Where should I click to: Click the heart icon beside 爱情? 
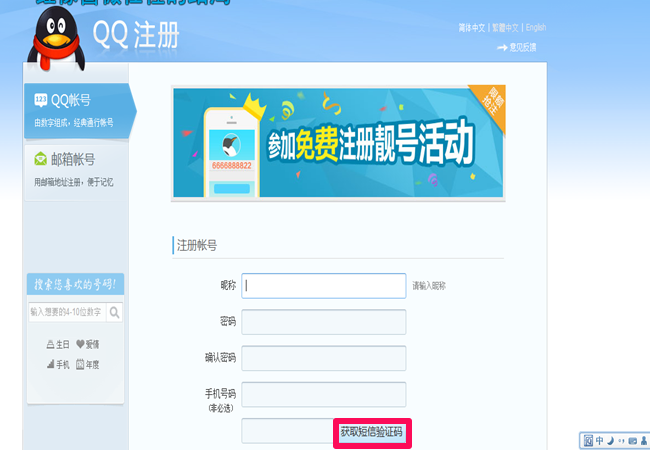[80, 344]
